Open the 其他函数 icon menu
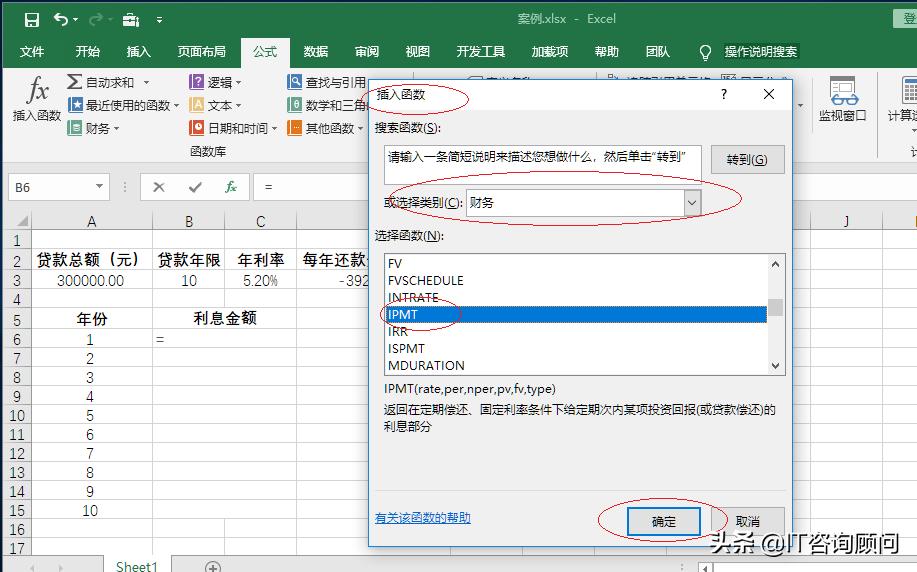 click(294, 128)
